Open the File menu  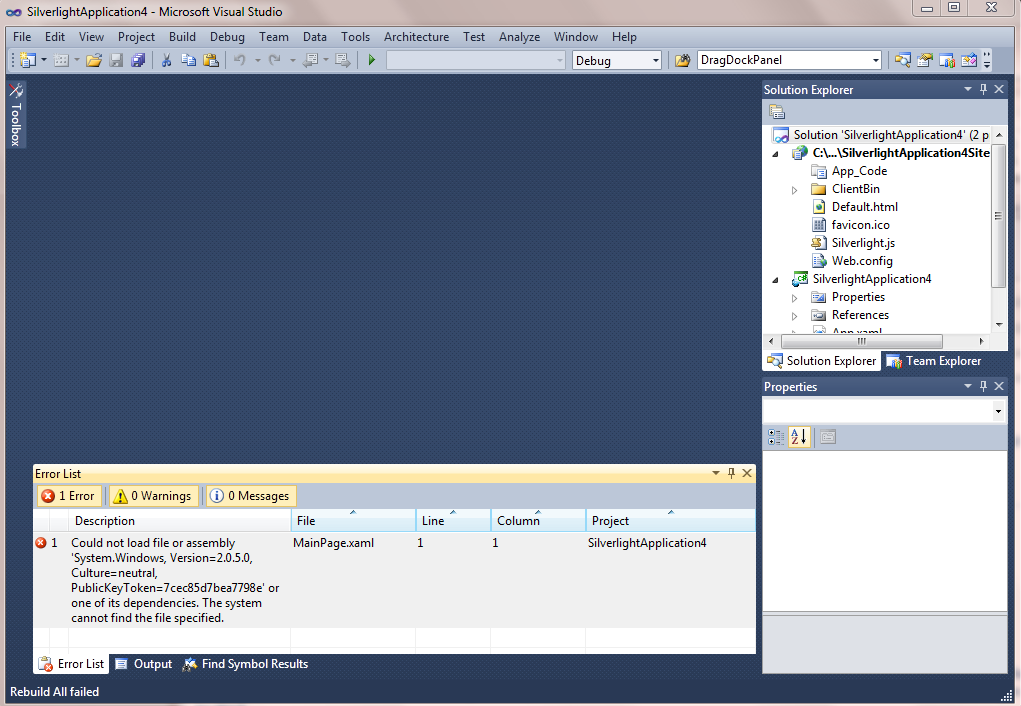click(x=22, y=37)
